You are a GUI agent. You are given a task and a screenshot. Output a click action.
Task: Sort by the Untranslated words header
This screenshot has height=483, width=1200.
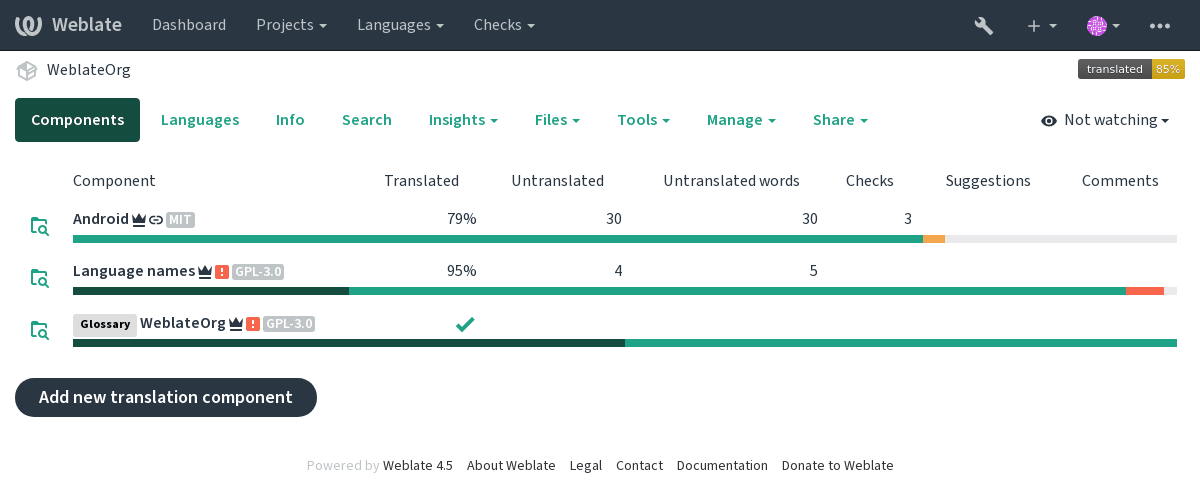[x=731, y=181]
